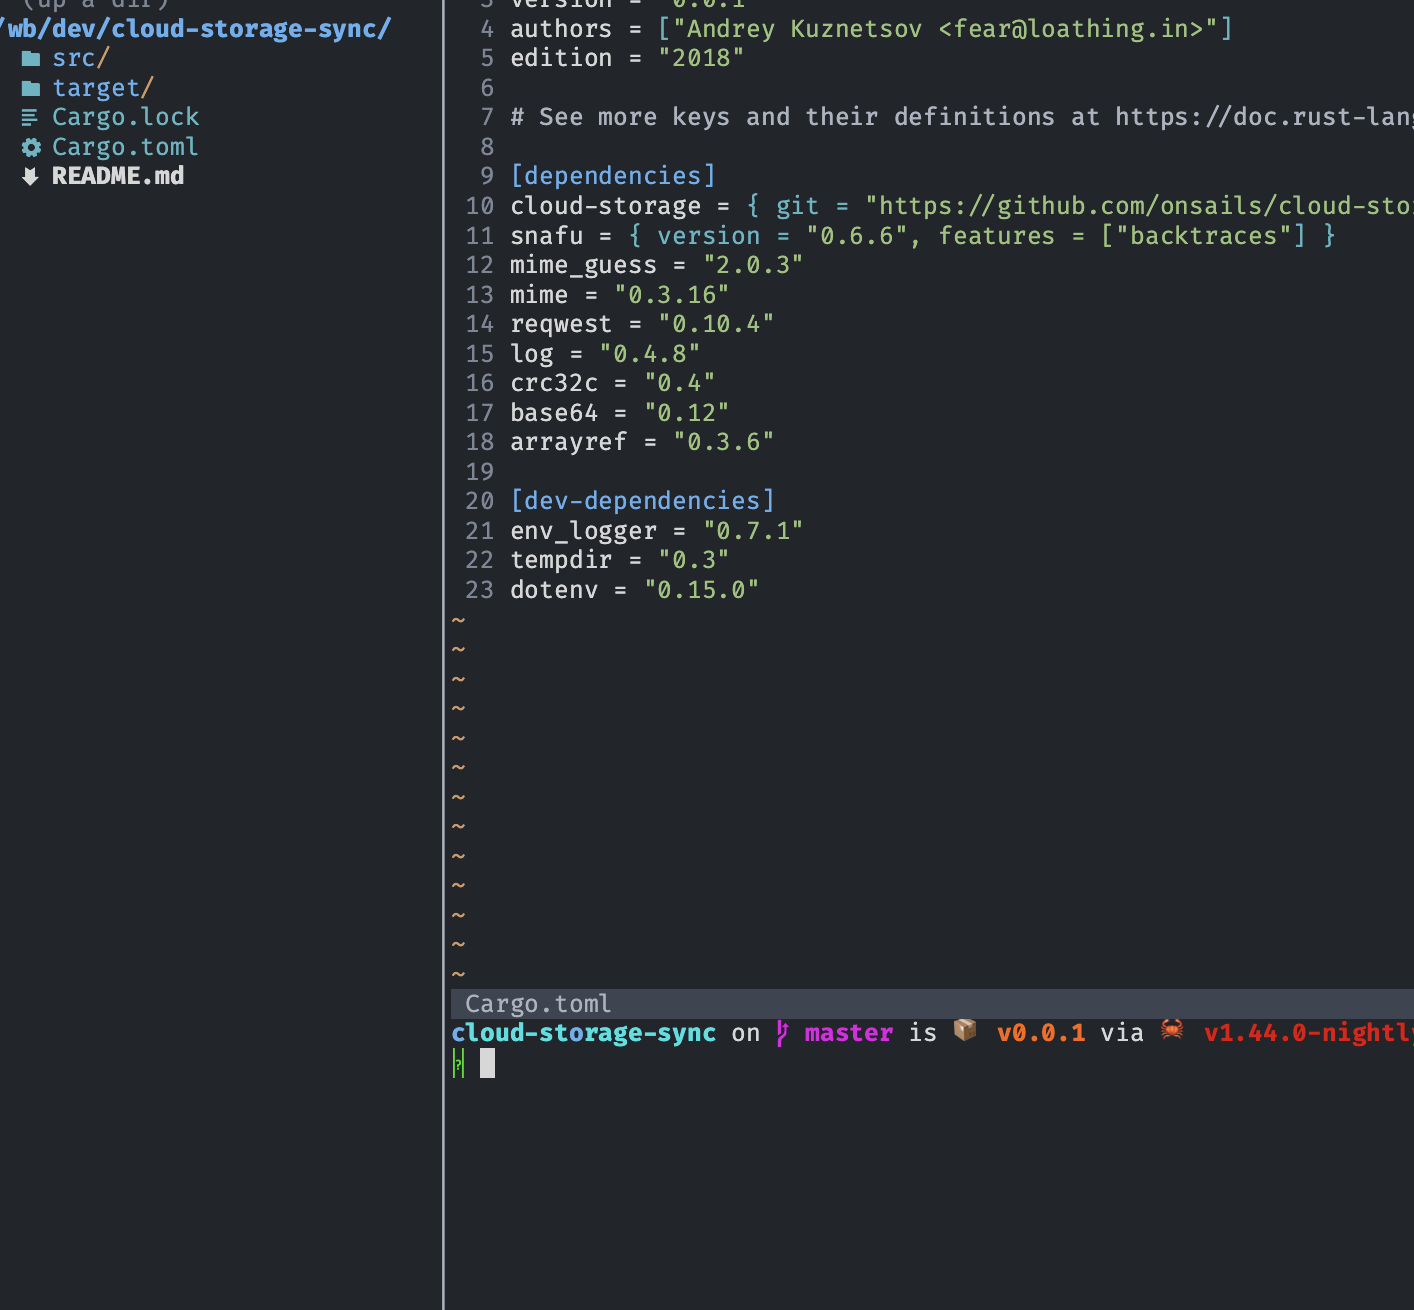
Task: Select Cargo.lock in the file tree
Action: (x=125, y=117)
